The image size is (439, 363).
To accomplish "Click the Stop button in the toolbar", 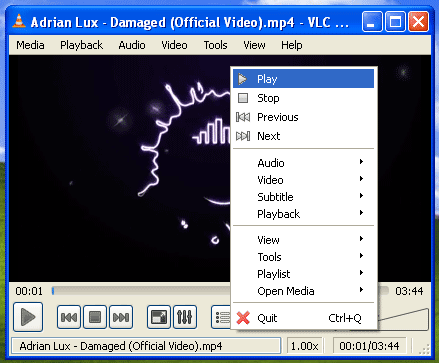I will point(95,317).
